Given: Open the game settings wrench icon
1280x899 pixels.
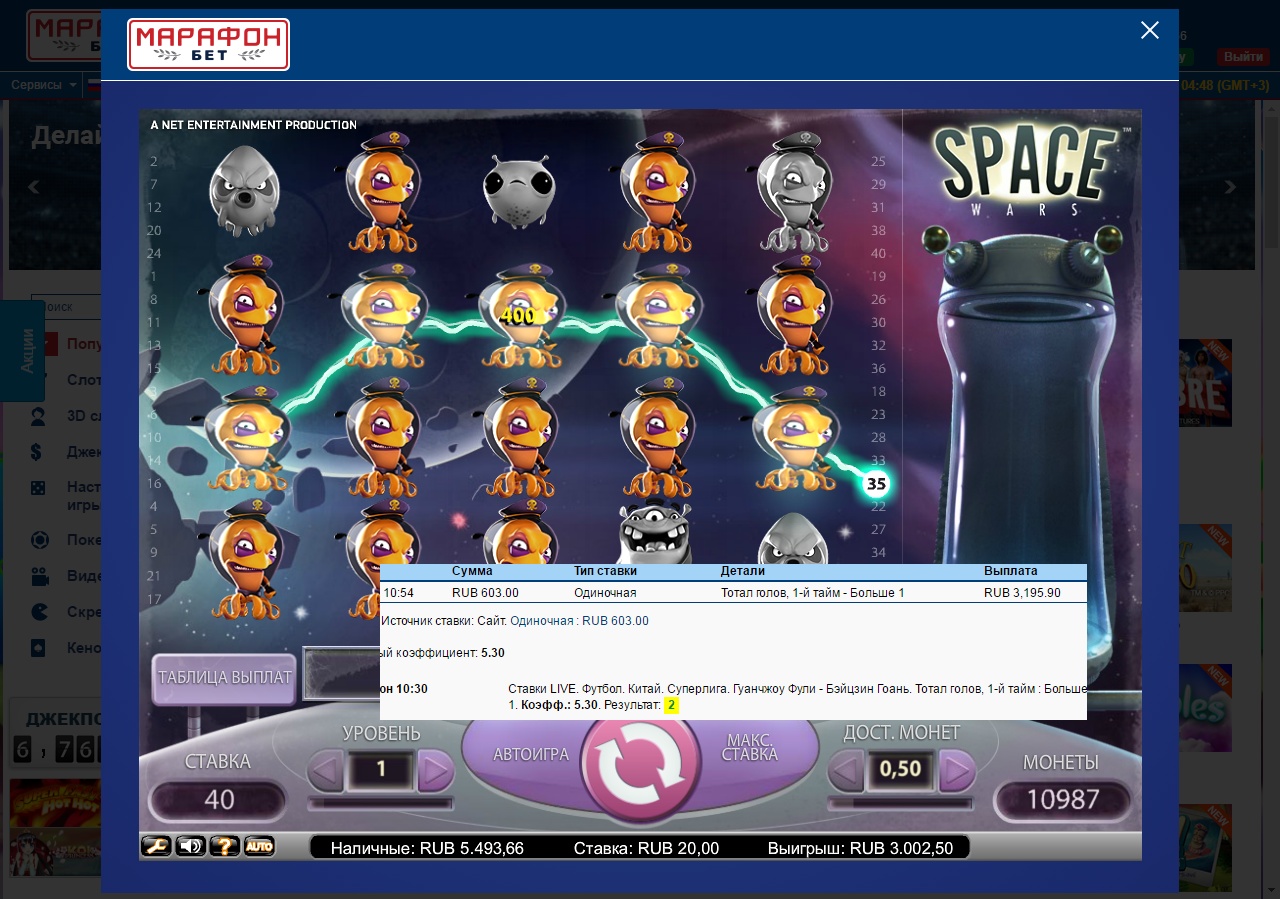Looking at the screenshot, I should 156,846.
